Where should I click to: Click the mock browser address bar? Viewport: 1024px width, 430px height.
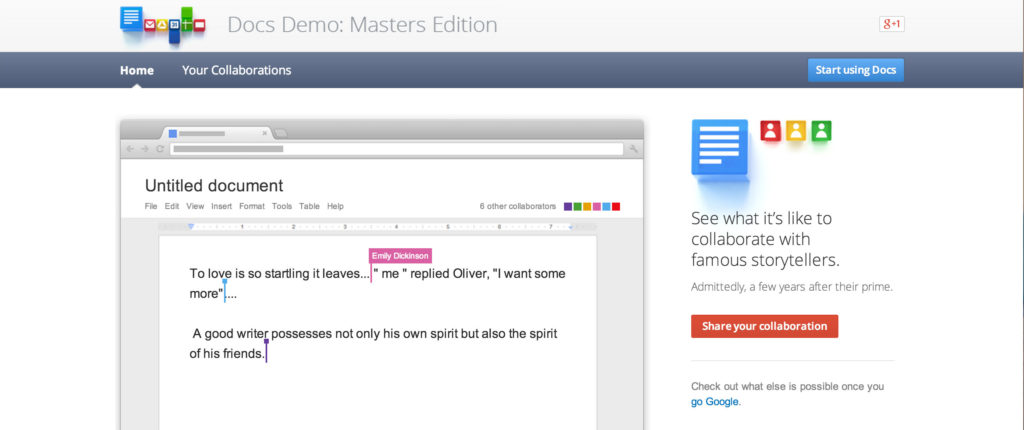[396, 149]
